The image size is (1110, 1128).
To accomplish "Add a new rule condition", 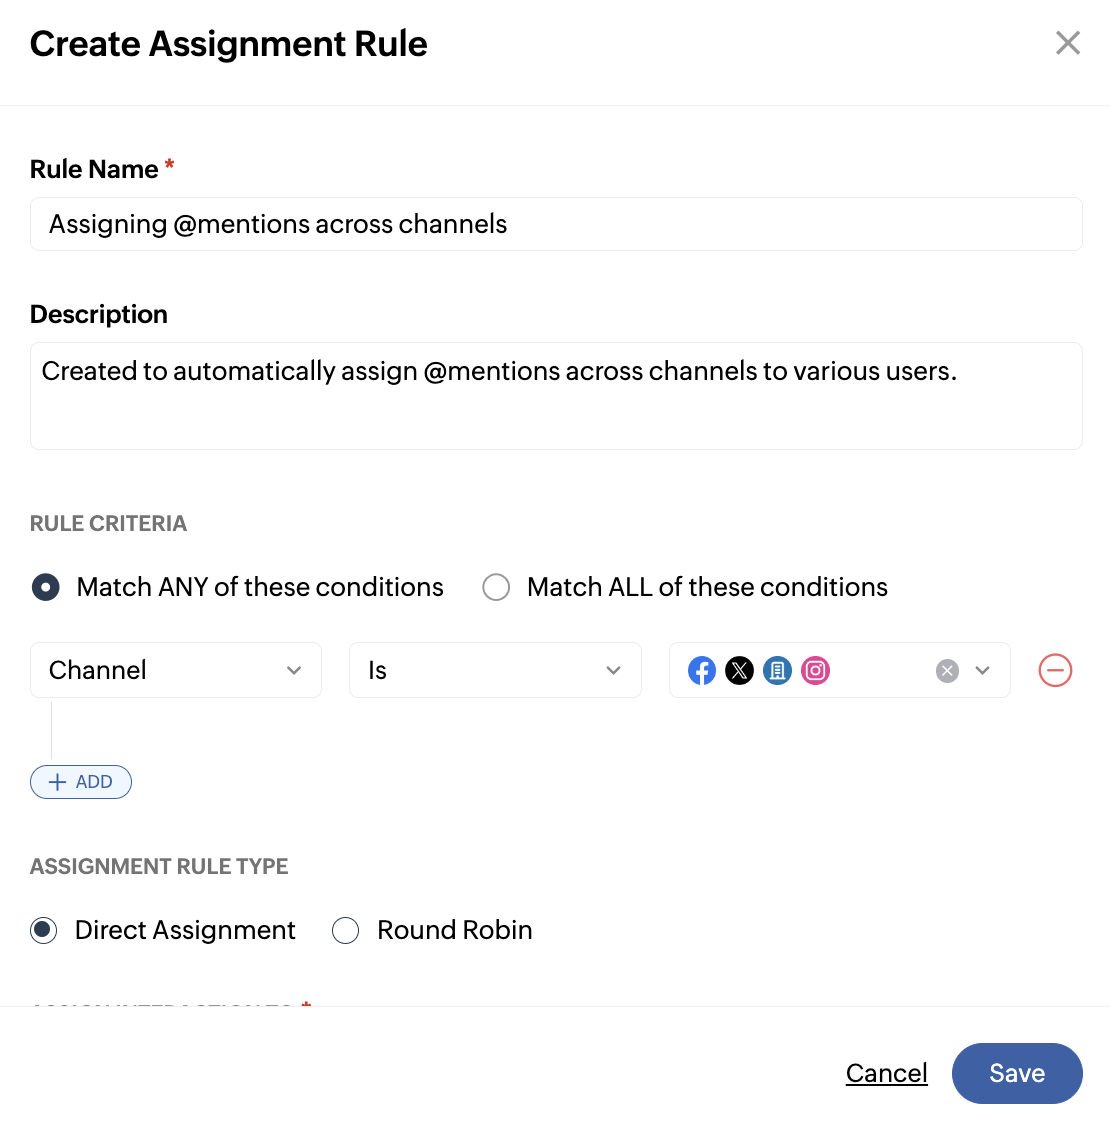I will 81,782.
